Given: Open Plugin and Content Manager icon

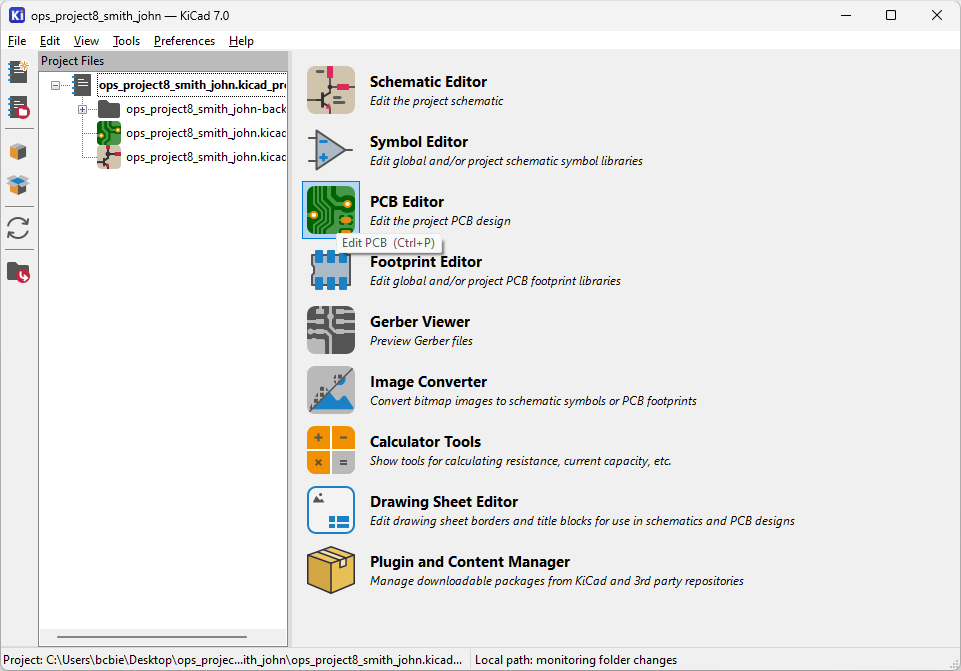Looking at the screenshot, I should point(331,570).
